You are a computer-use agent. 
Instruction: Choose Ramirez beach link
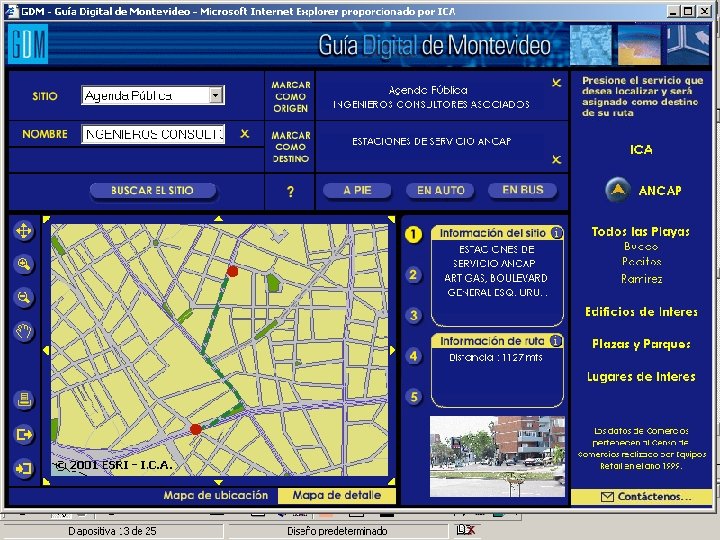[x=641, y=279]
